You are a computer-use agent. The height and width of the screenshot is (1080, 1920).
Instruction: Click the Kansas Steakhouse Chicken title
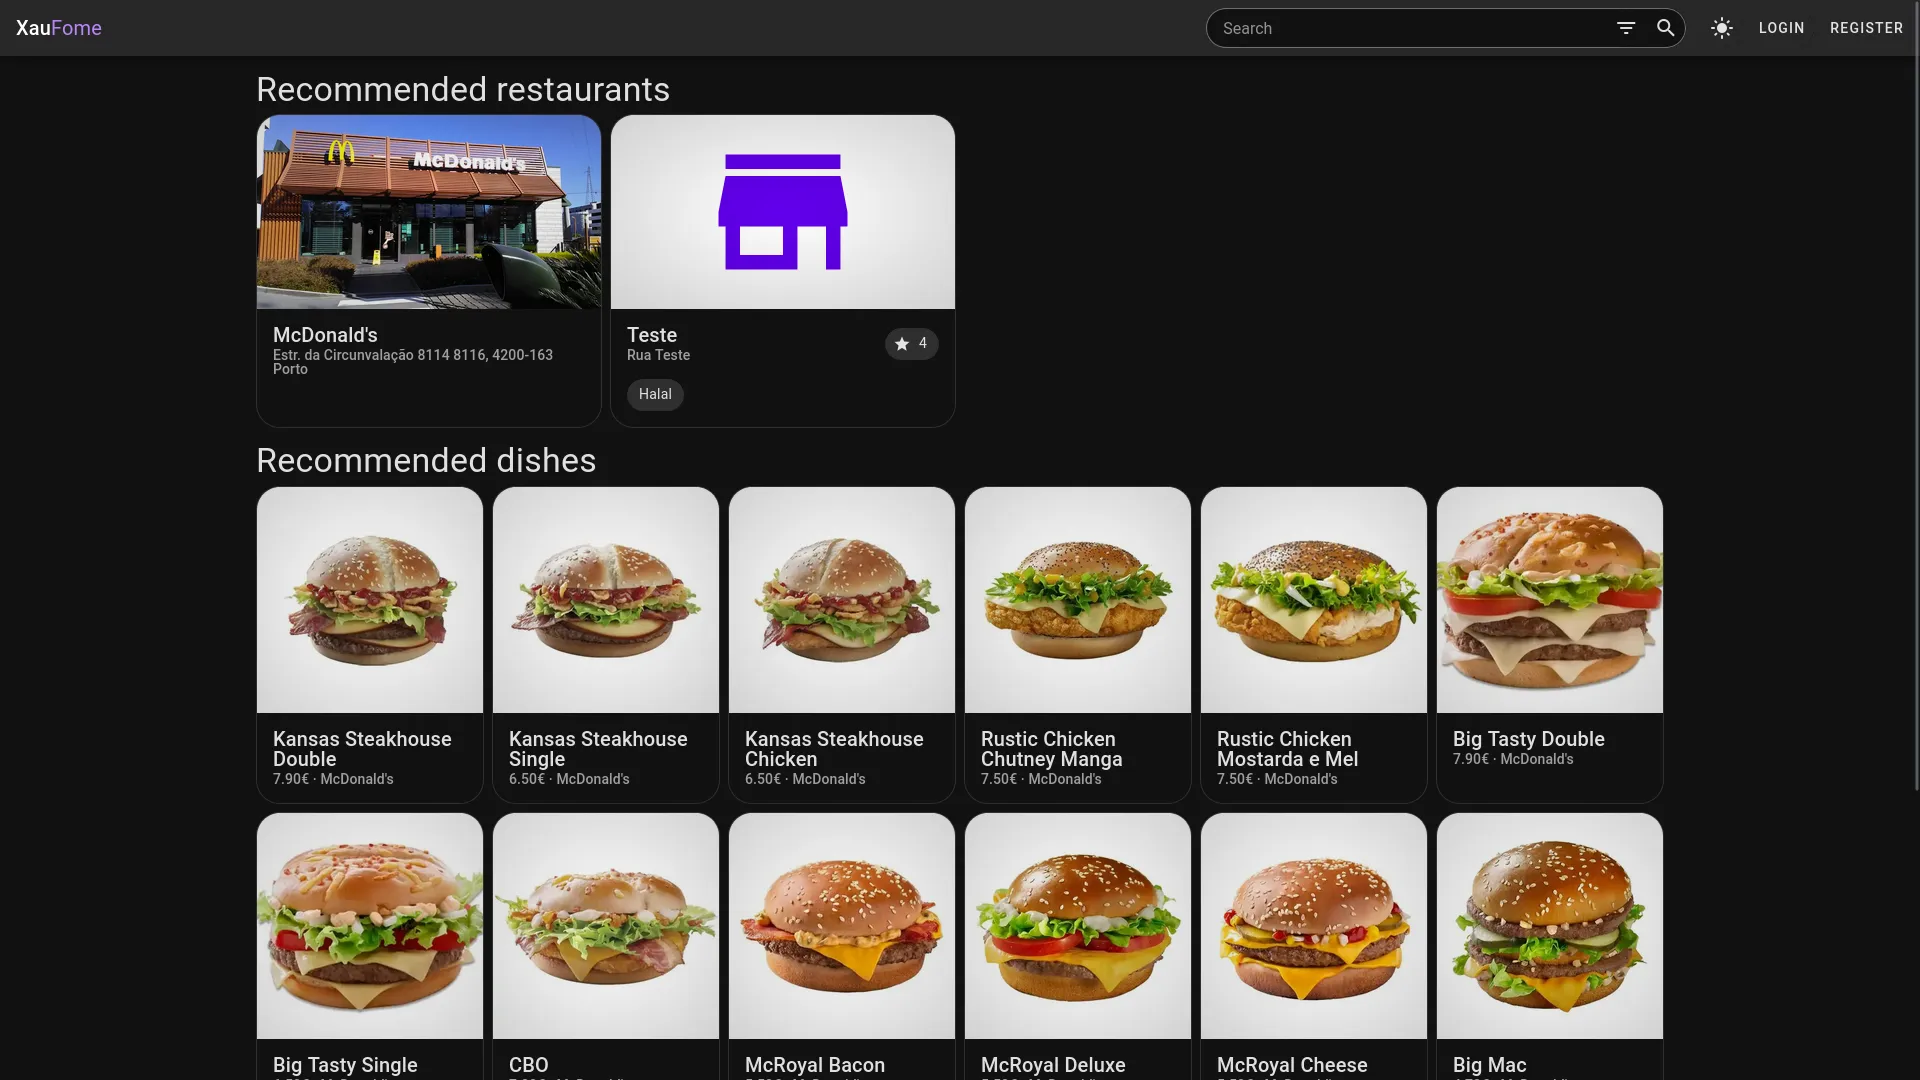834,749
